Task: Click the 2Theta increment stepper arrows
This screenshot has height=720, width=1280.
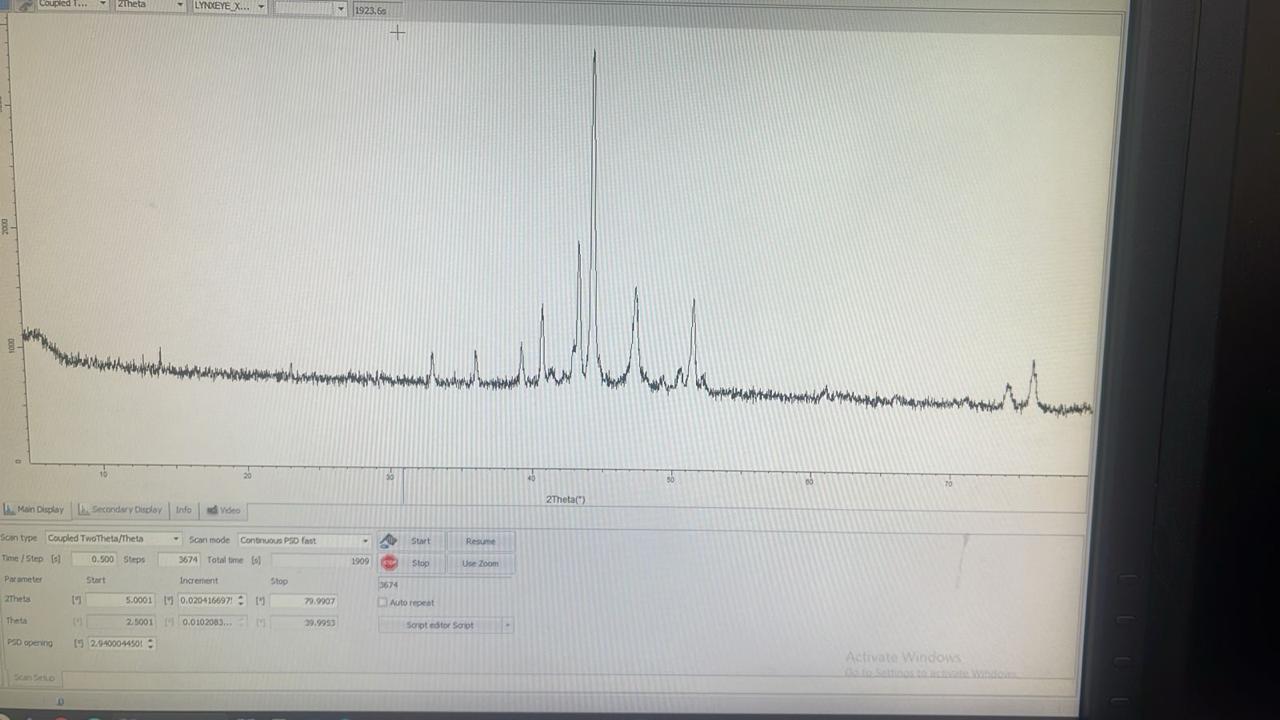Action: pos(241,601)
